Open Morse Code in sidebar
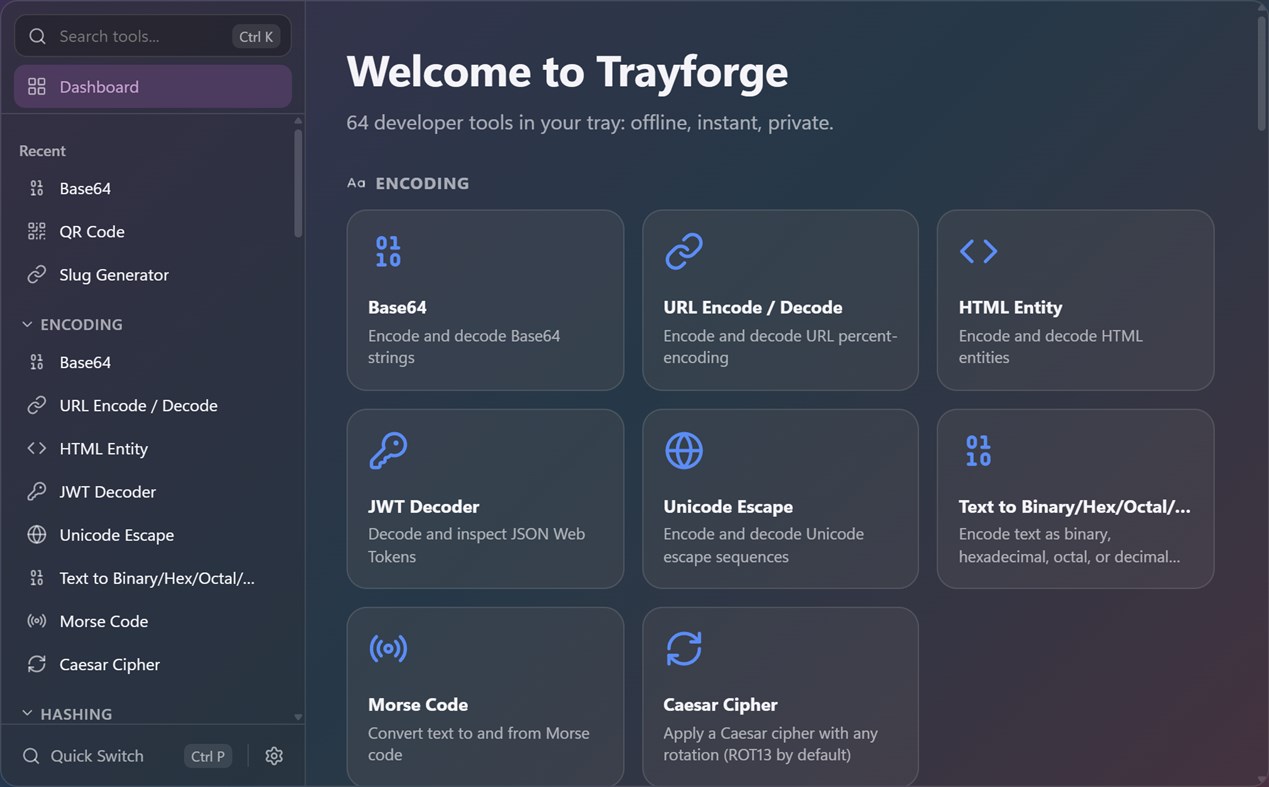 pos(153,621)
